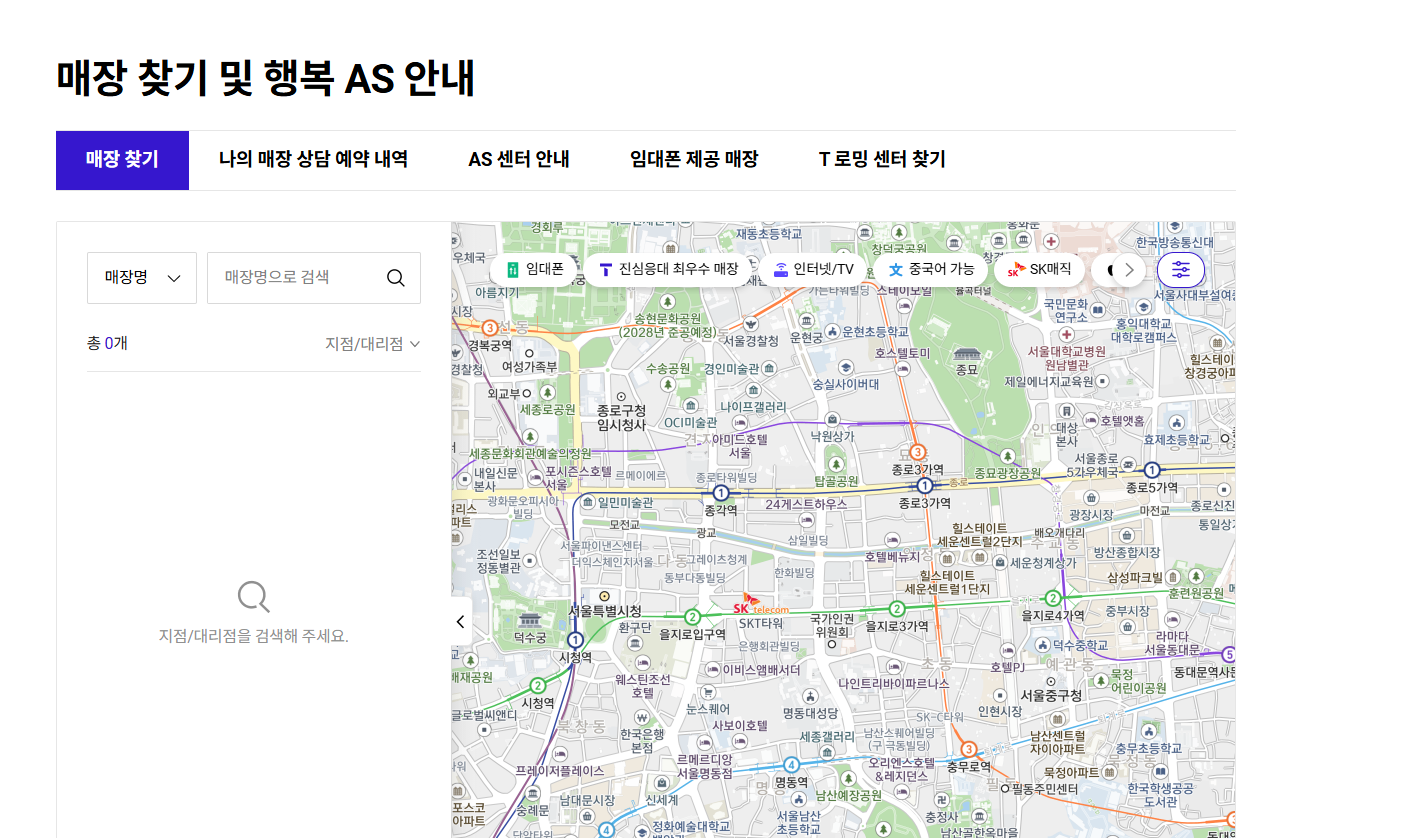Open the 지점/대리점 store type dropdown
The width and height of the screenshot is (1420, 838).
(x=372, y=344)
